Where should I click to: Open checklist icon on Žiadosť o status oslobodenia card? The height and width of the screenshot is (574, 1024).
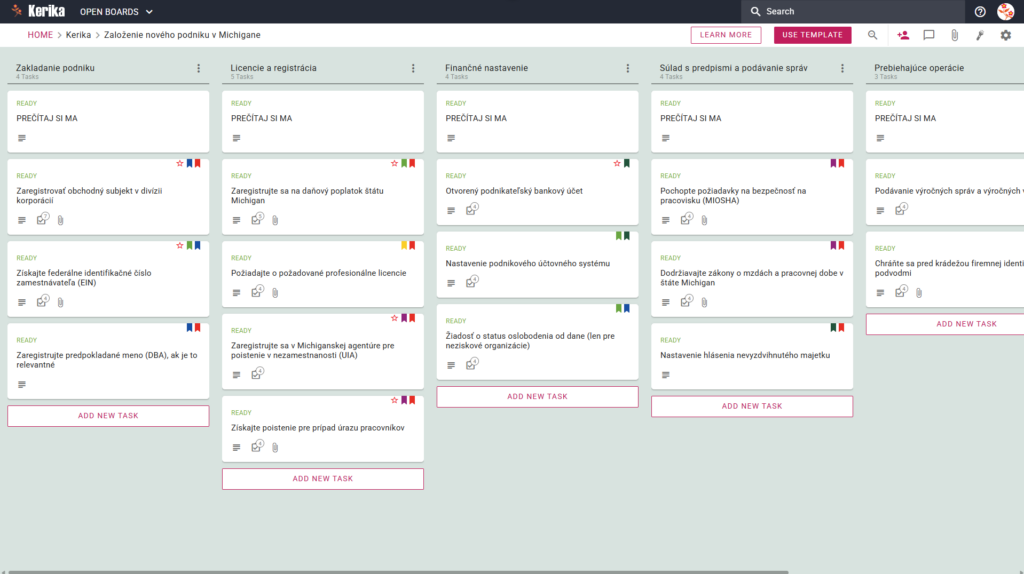(472, 364)
